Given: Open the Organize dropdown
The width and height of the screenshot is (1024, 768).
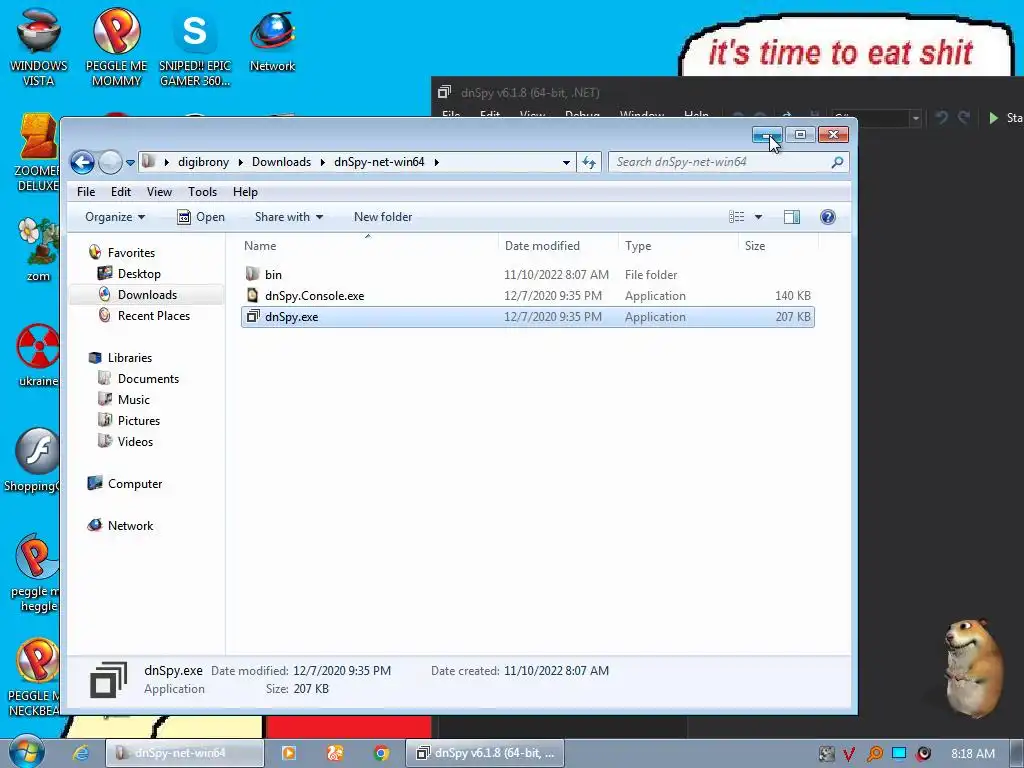Looking at the screenshot, I should [x=115, y=217].
